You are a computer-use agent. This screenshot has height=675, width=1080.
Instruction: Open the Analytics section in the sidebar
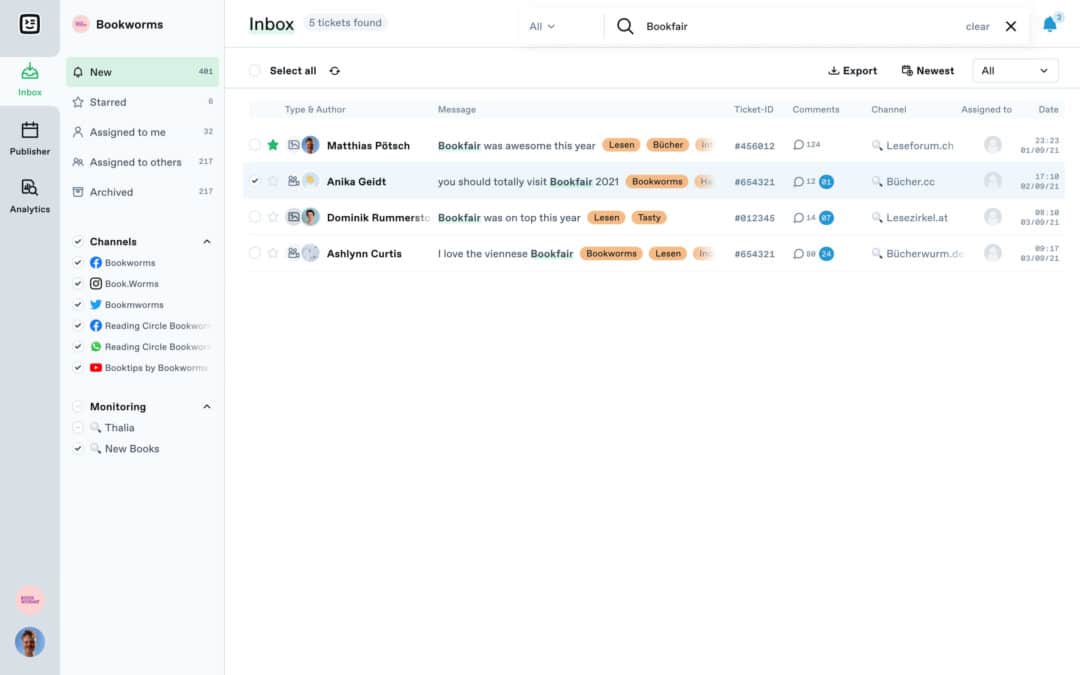(x=30, y=196)
